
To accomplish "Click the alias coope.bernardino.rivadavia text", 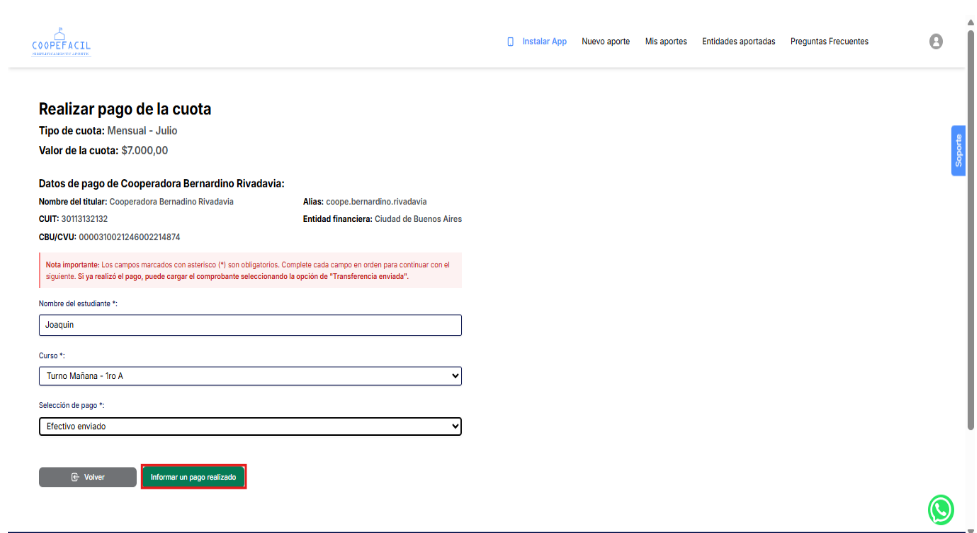I will [x=376, y=201].
